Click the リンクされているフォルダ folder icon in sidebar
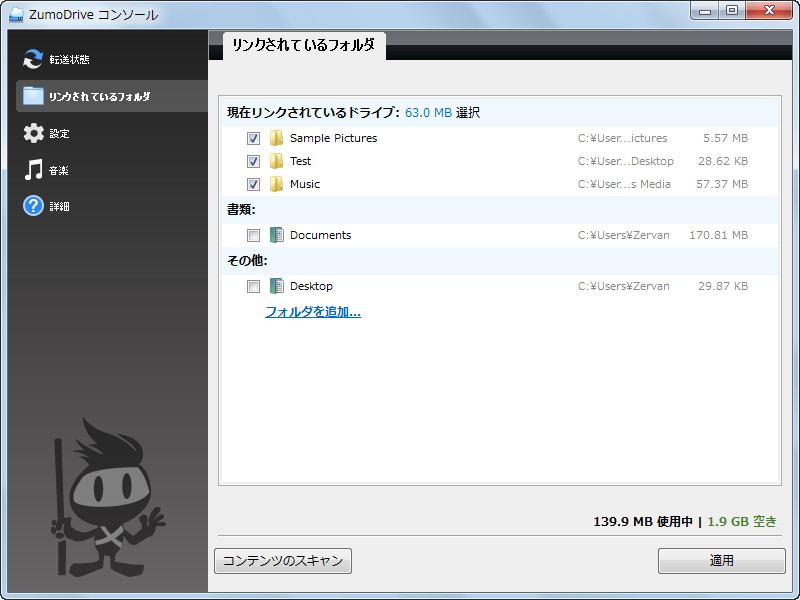Viewport: 800px width, 600px height. pos(33,95)
